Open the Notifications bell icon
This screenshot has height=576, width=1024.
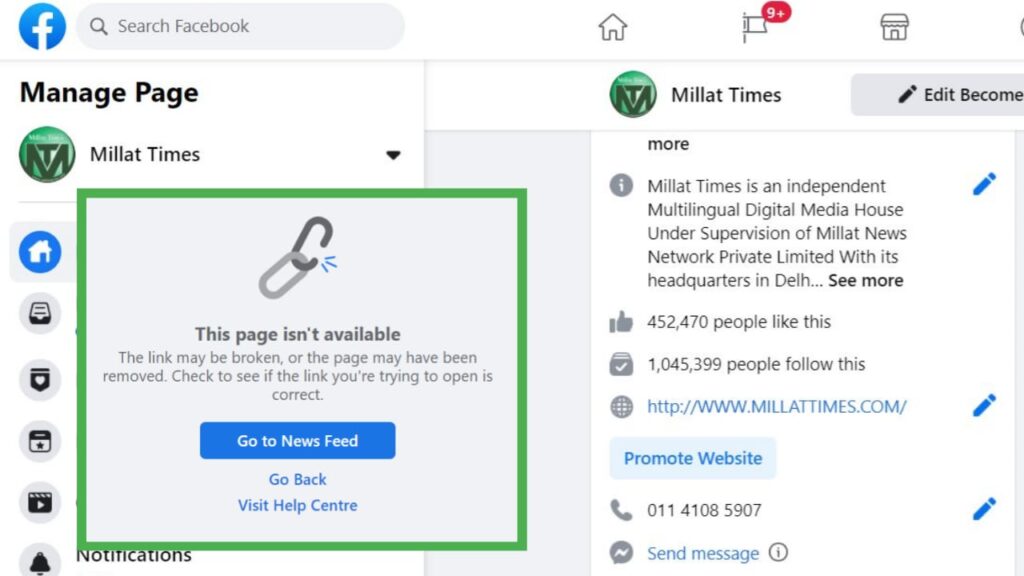(x=40, y=561)
